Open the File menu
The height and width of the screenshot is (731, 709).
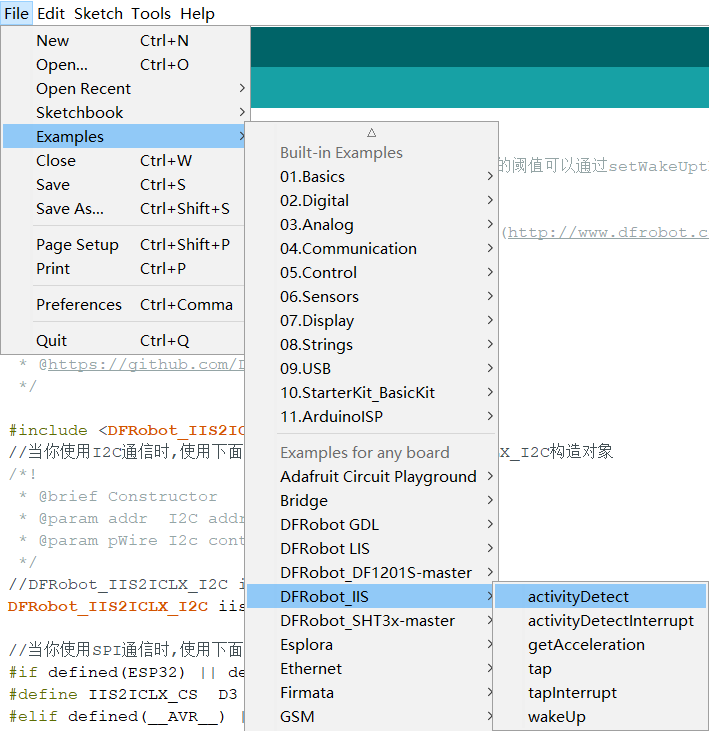click(16, 14)
